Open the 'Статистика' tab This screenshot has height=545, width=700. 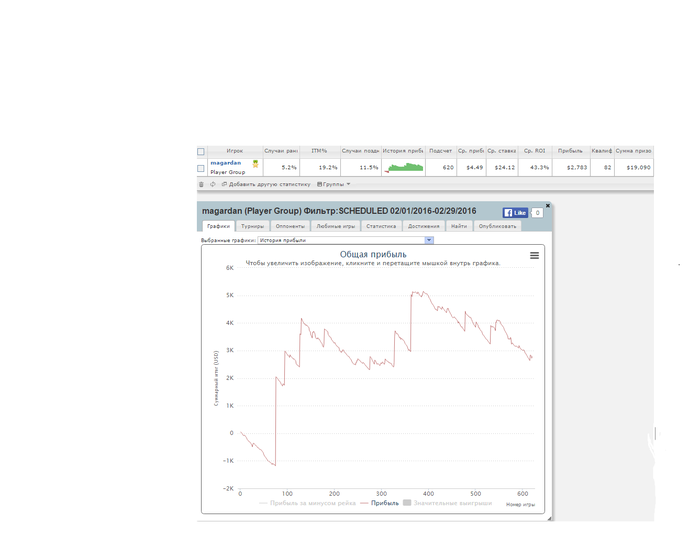(x=381, y=227)
